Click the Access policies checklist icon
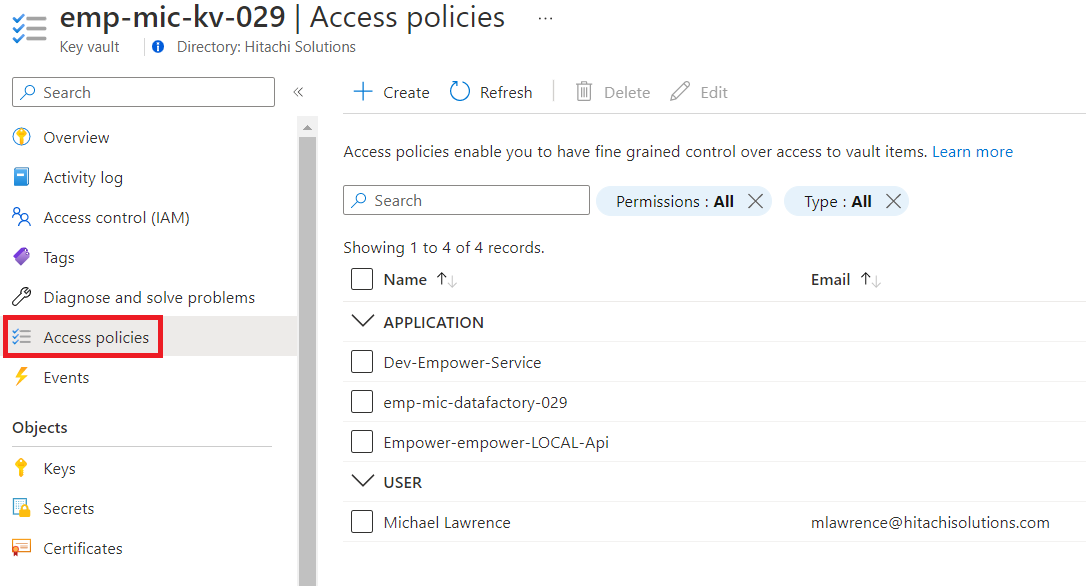Viewport: 1086px width, 586px height. (x=21, y=337)
